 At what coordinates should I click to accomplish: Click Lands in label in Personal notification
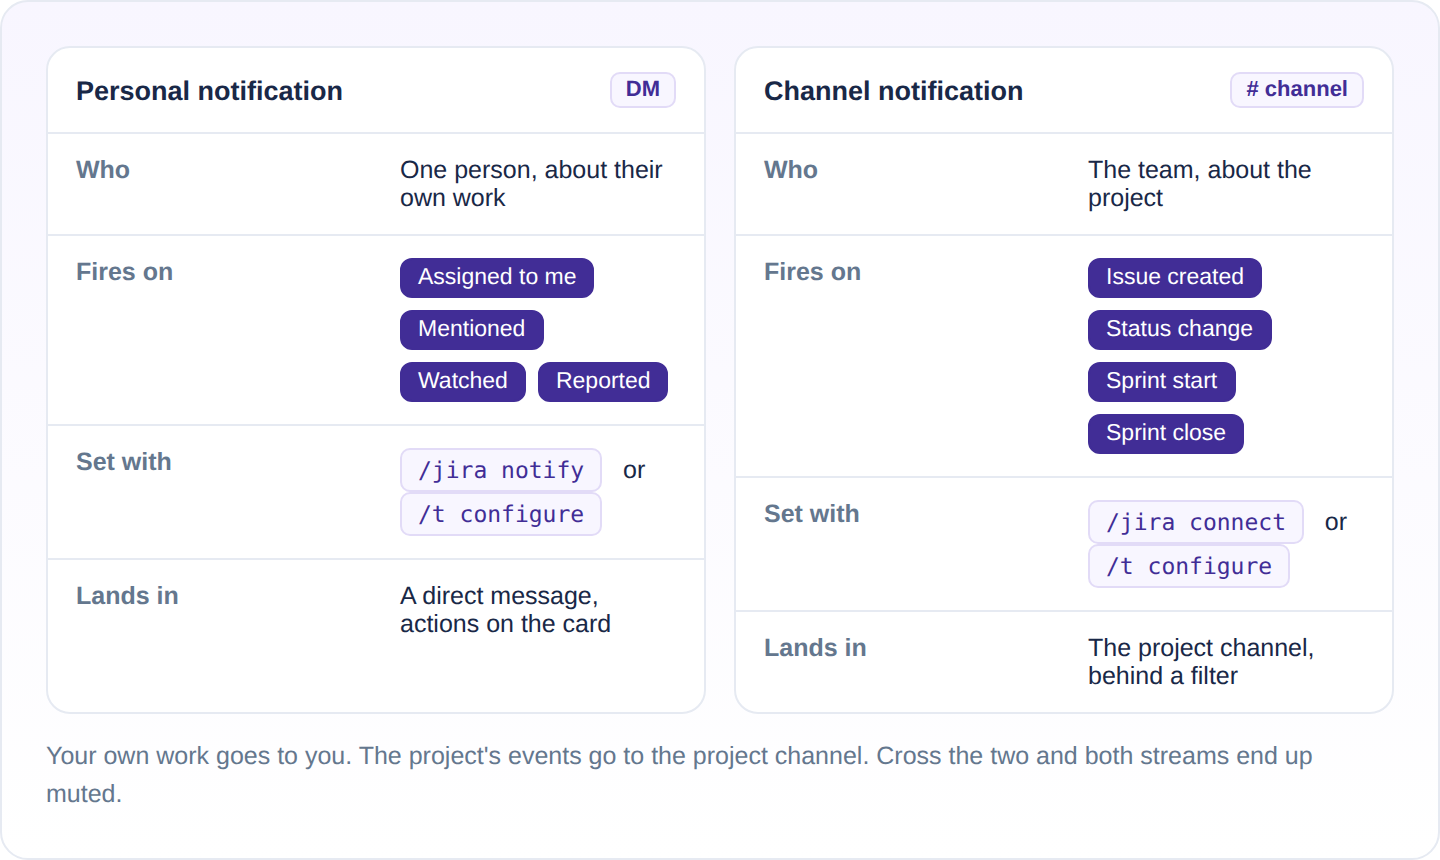(128, 596)
